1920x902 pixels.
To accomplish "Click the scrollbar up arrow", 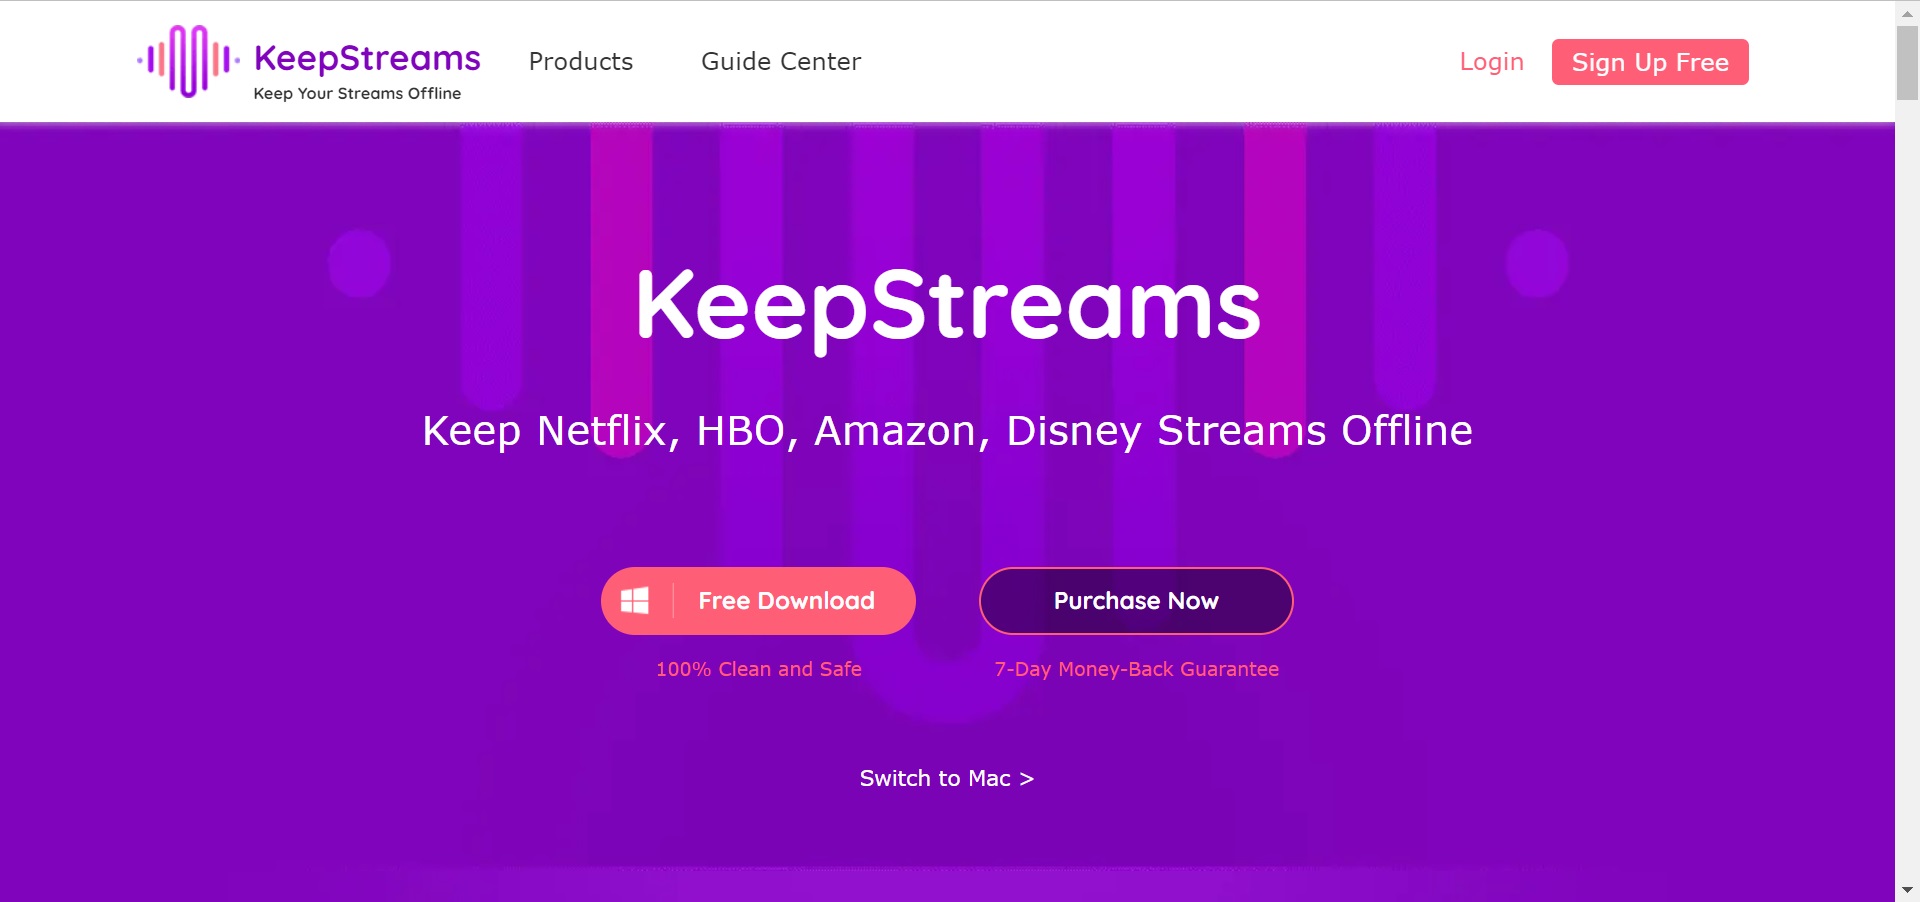I will pos(1907,10).
